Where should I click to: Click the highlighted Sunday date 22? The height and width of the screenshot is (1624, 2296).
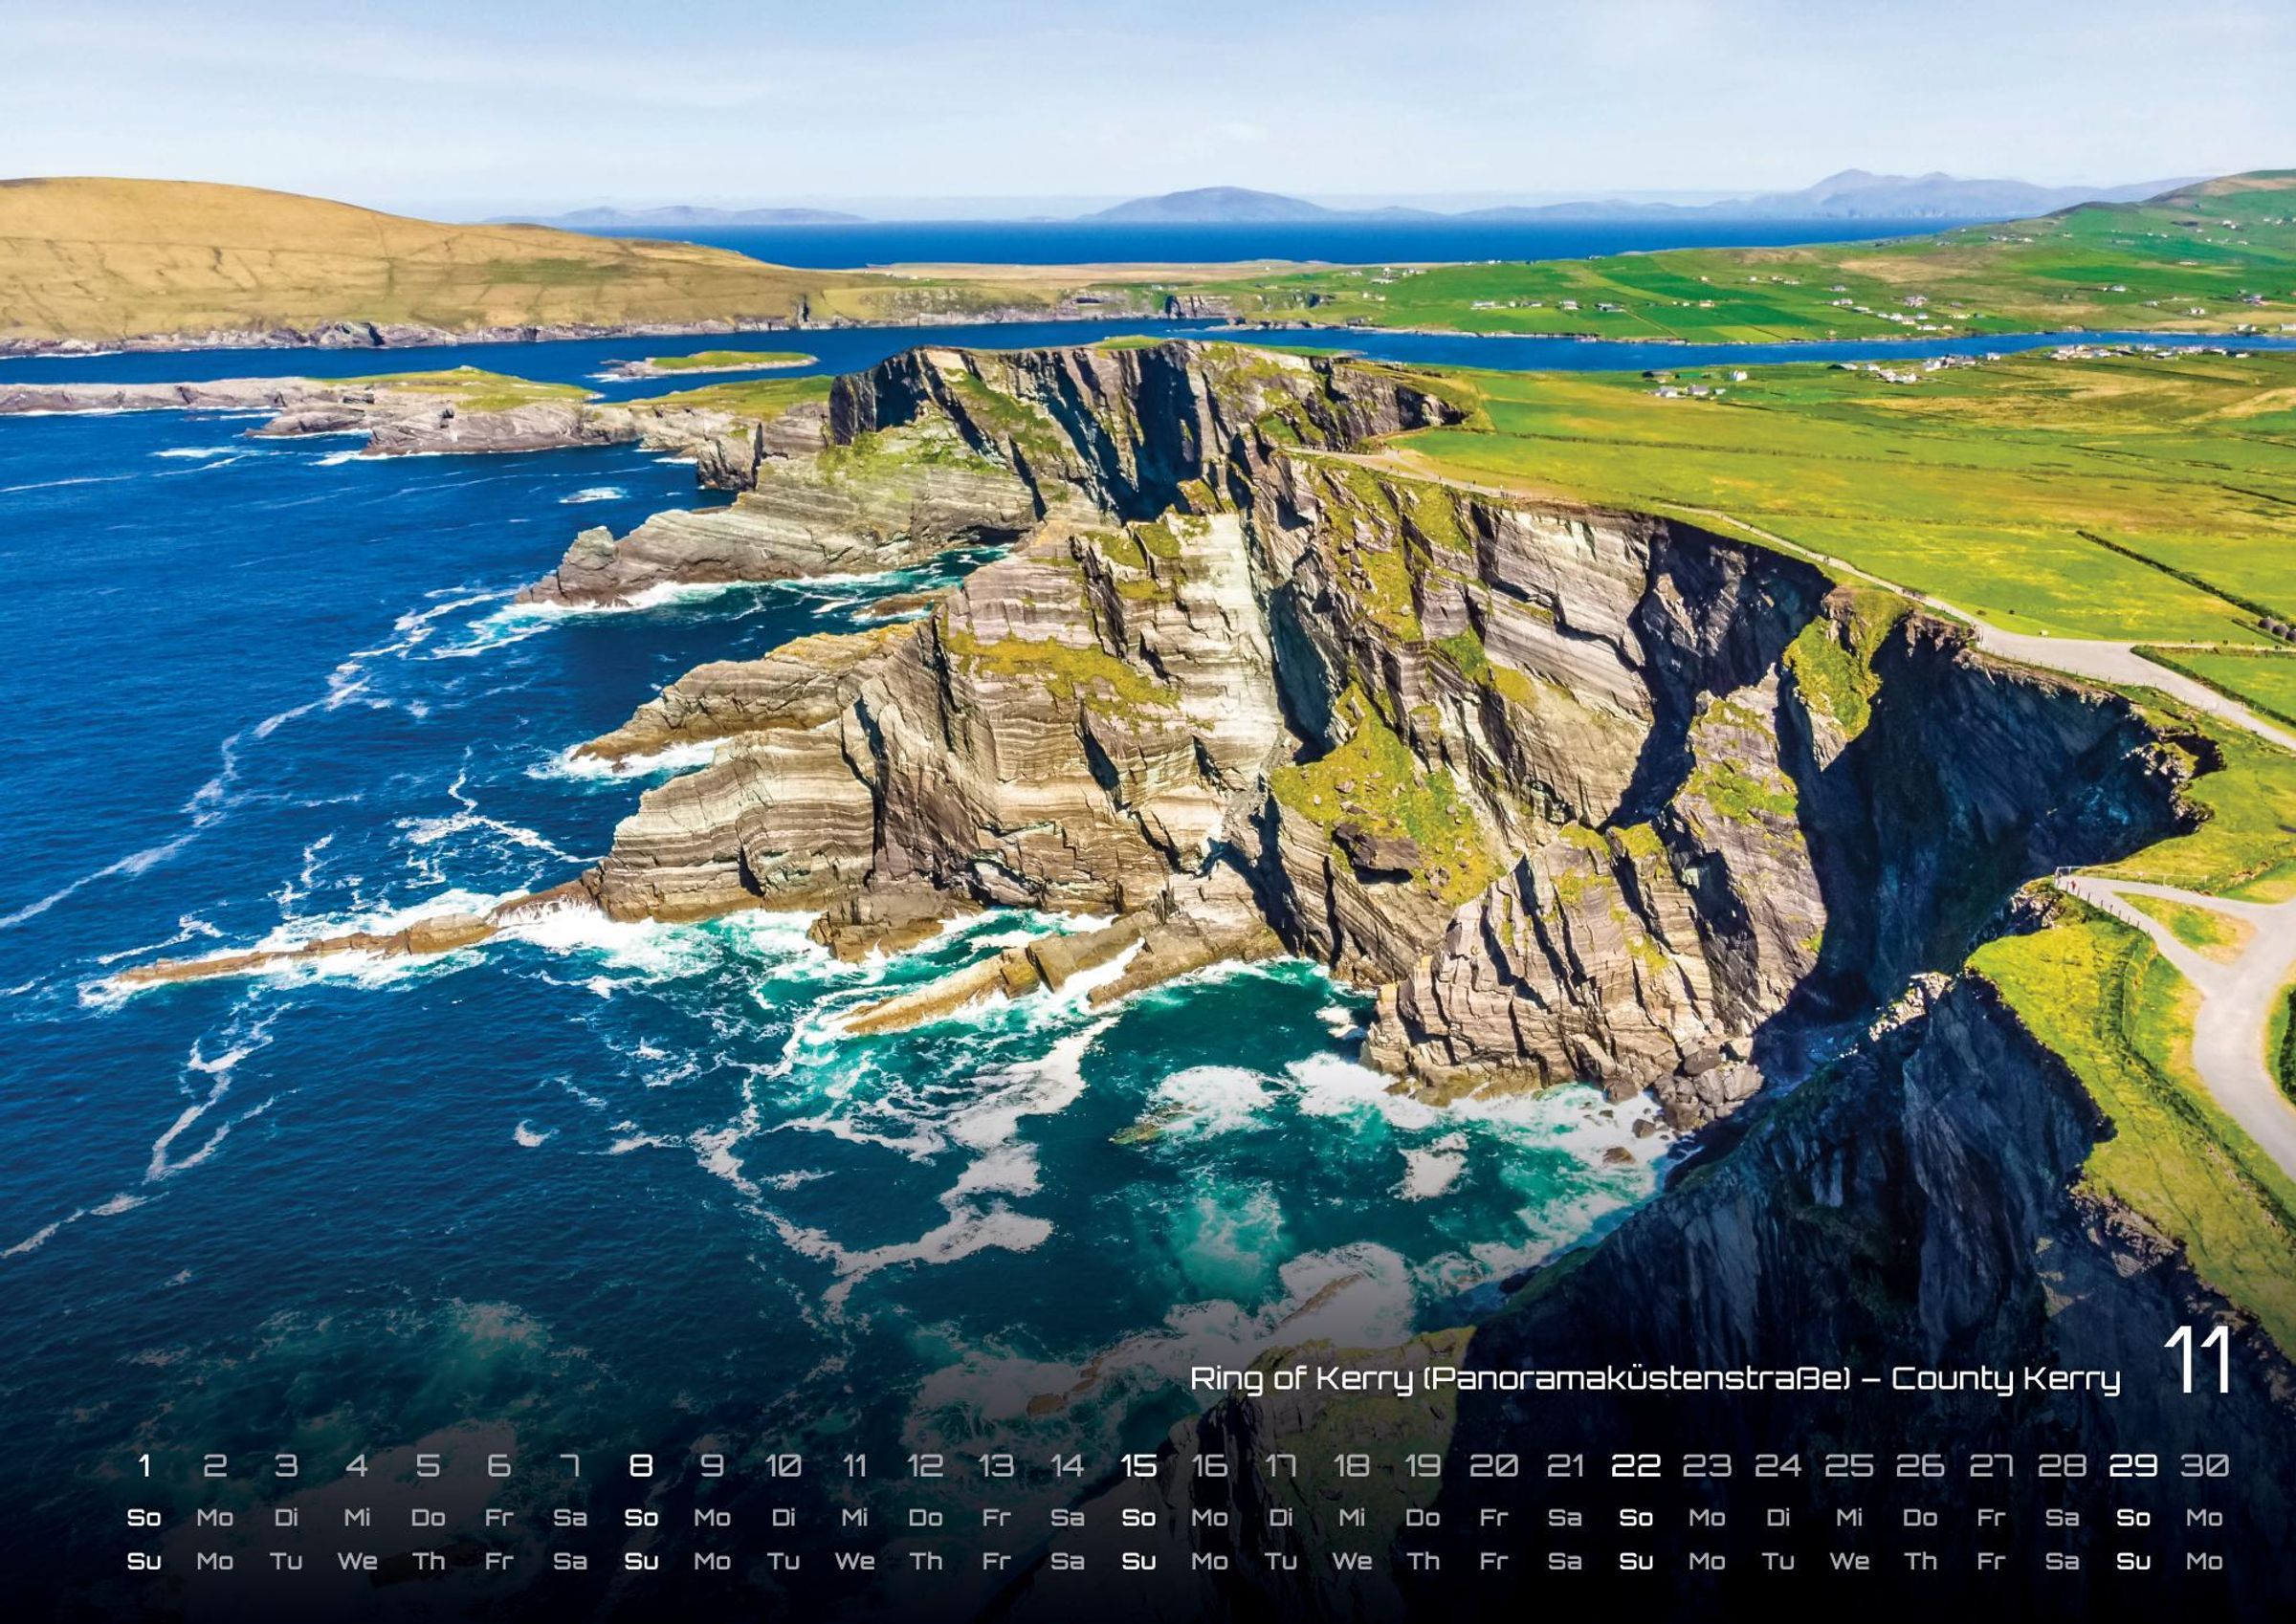pyautogui.click(x=1635, y=1466)
